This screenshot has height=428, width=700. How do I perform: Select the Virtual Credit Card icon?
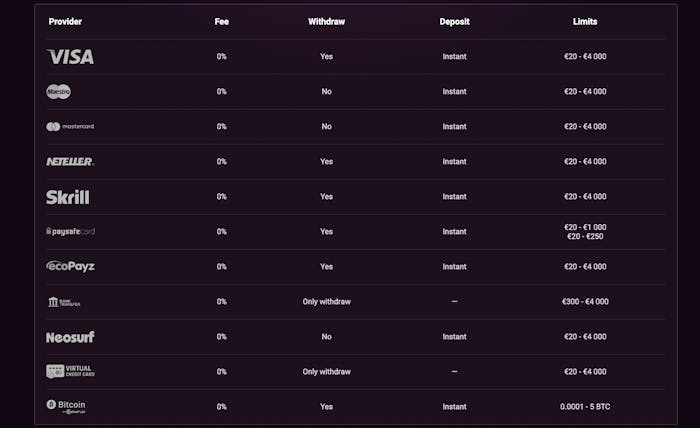point(70,371)
